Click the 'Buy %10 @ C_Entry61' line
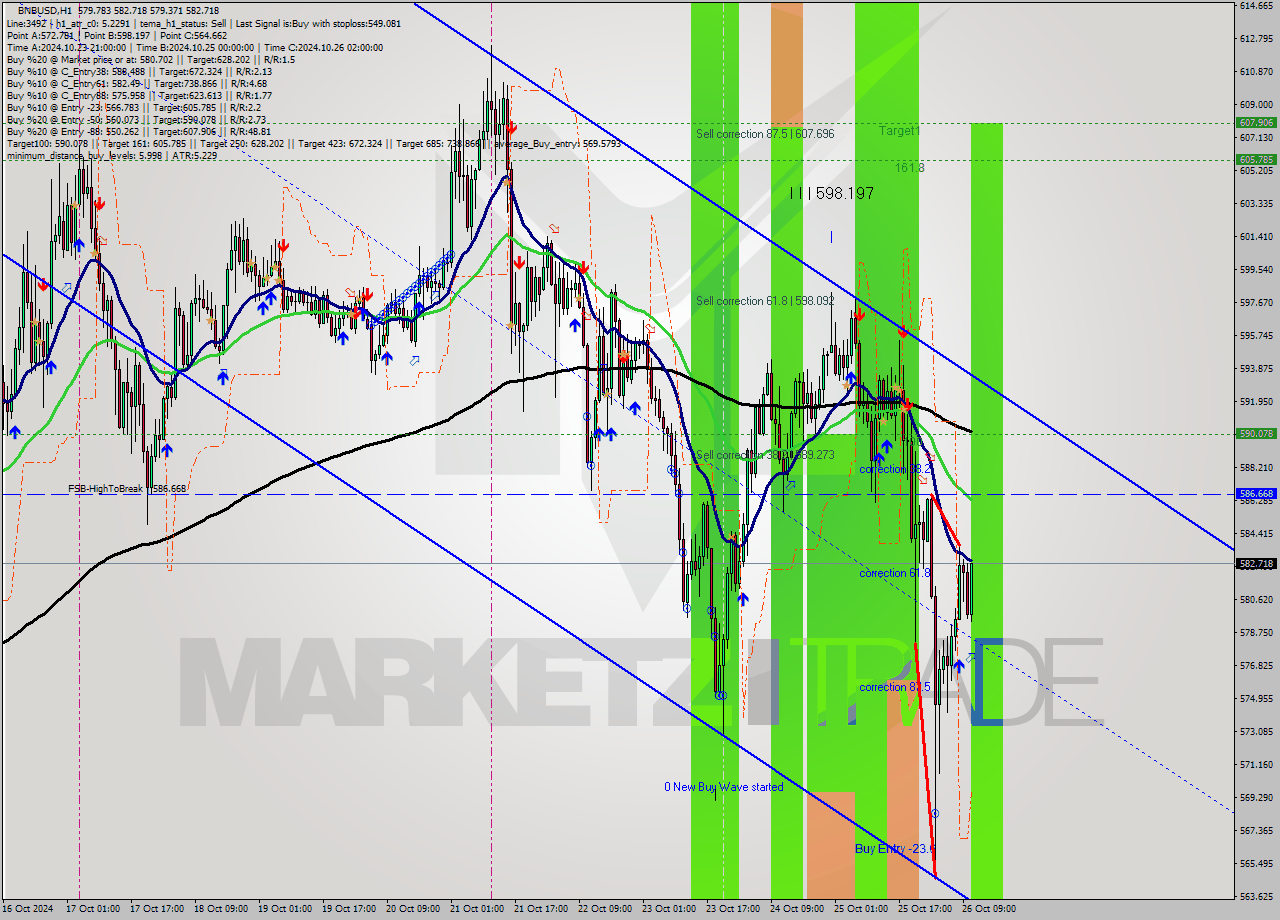Screen dimensions: 1280x920 [x=136, y=83]
